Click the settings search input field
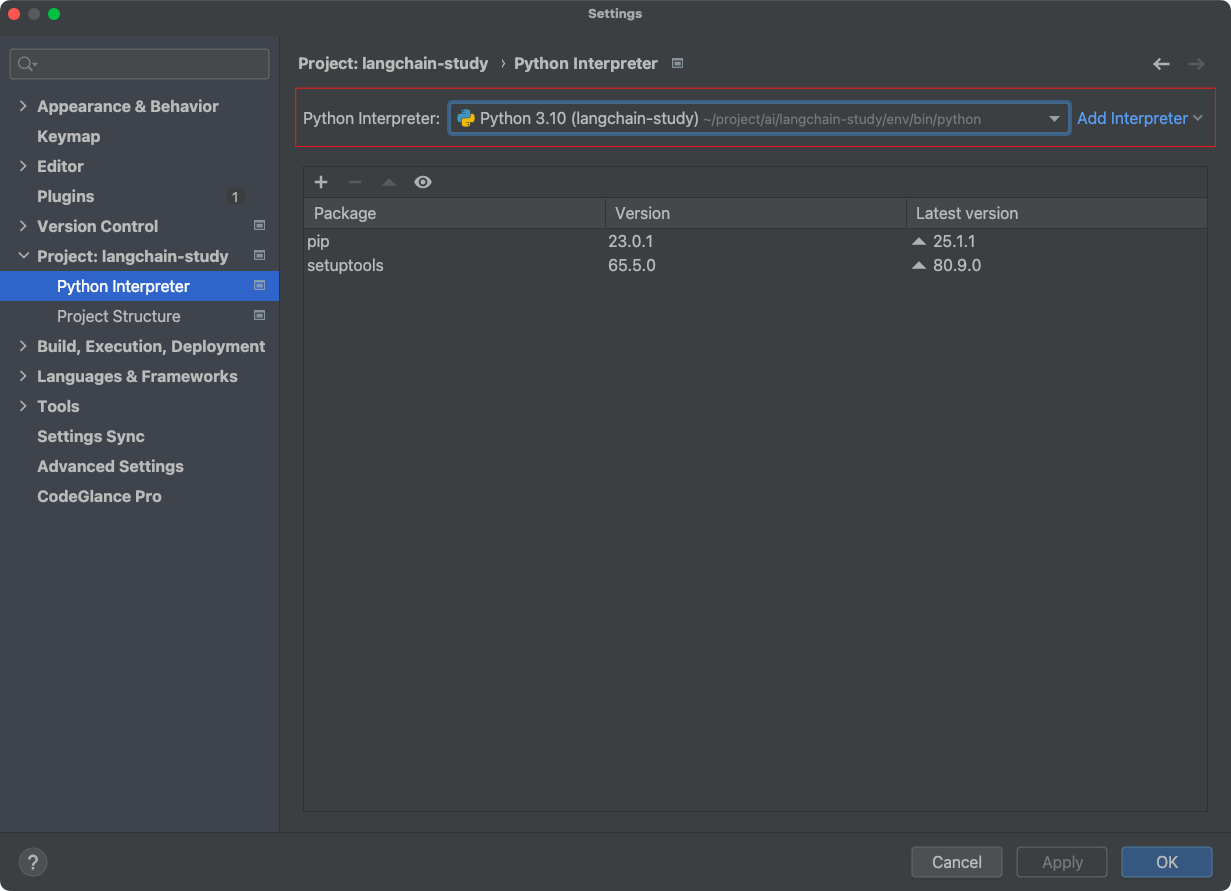This screenshot has height=891, width=1231. click(x=138, y=63)
